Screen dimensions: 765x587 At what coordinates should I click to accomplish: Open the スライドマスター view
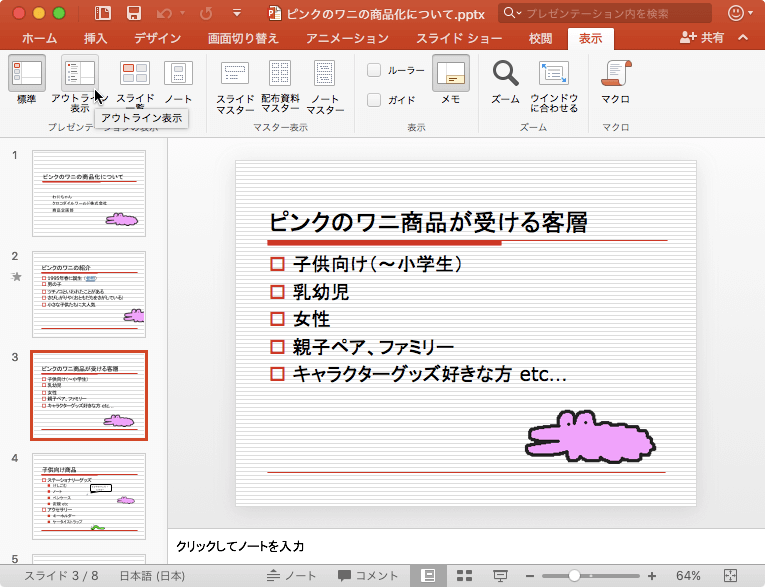tap(235, 74)
